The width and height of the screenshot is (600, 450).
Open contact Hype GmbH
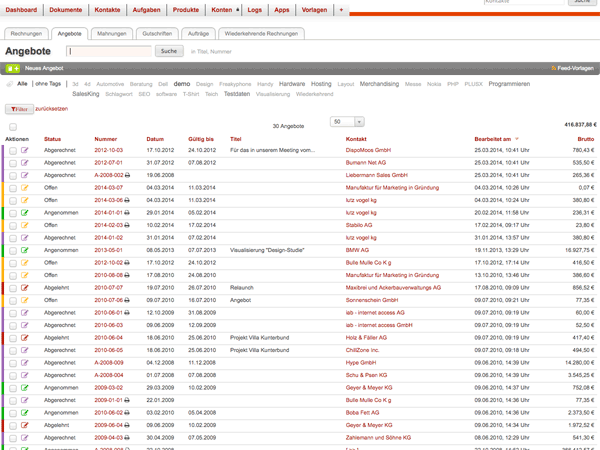(x=361, y=363)
